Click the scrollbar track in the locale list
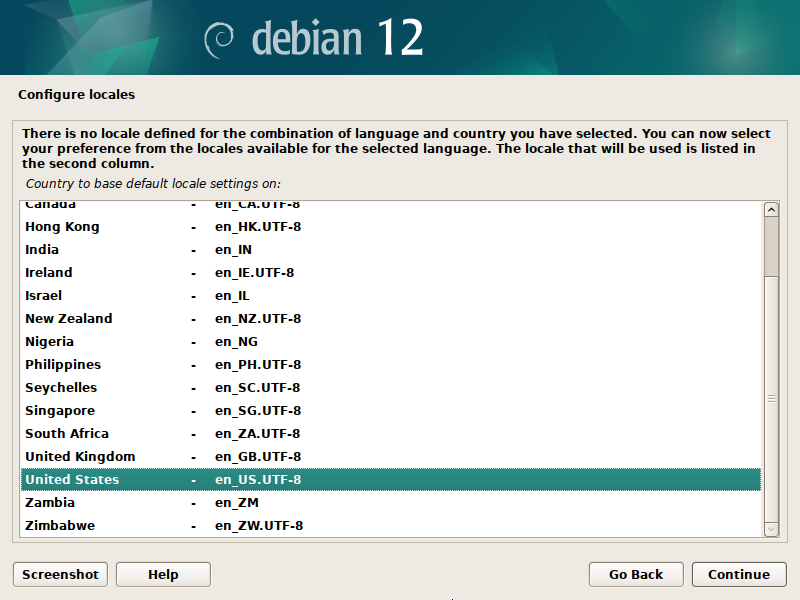 771,400
